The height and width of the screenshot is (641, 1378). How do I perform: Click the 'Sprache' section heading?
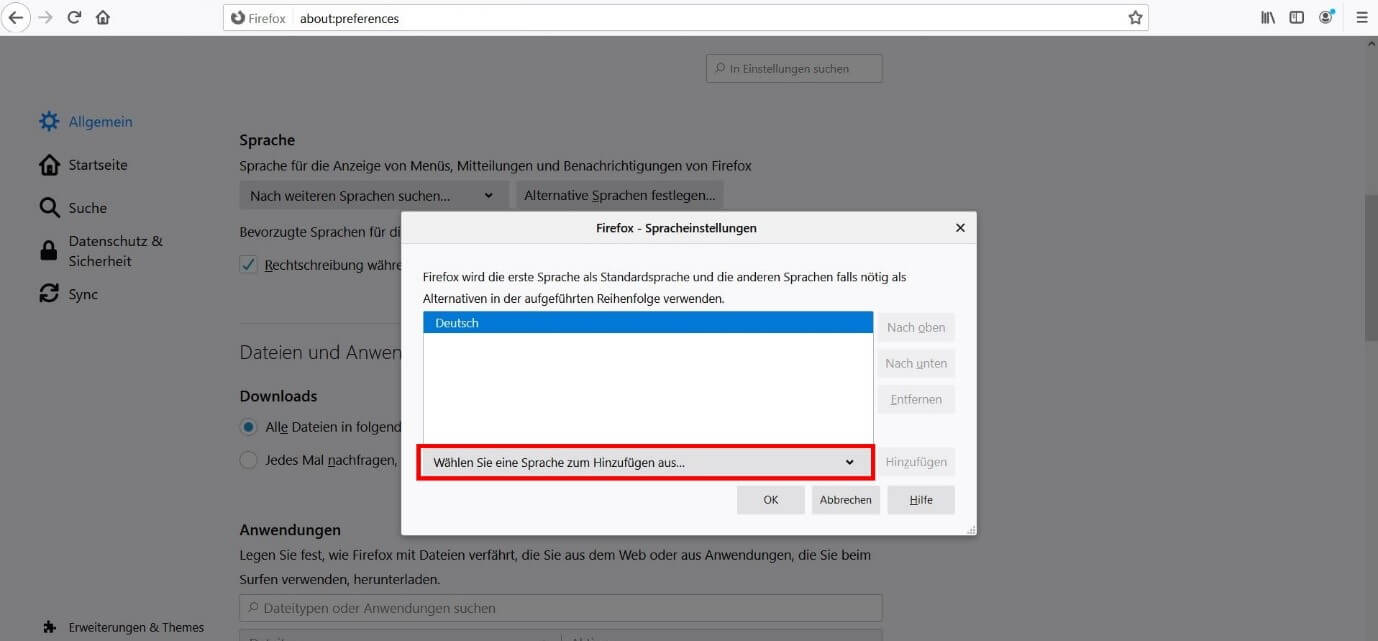(x=267, y=140)
